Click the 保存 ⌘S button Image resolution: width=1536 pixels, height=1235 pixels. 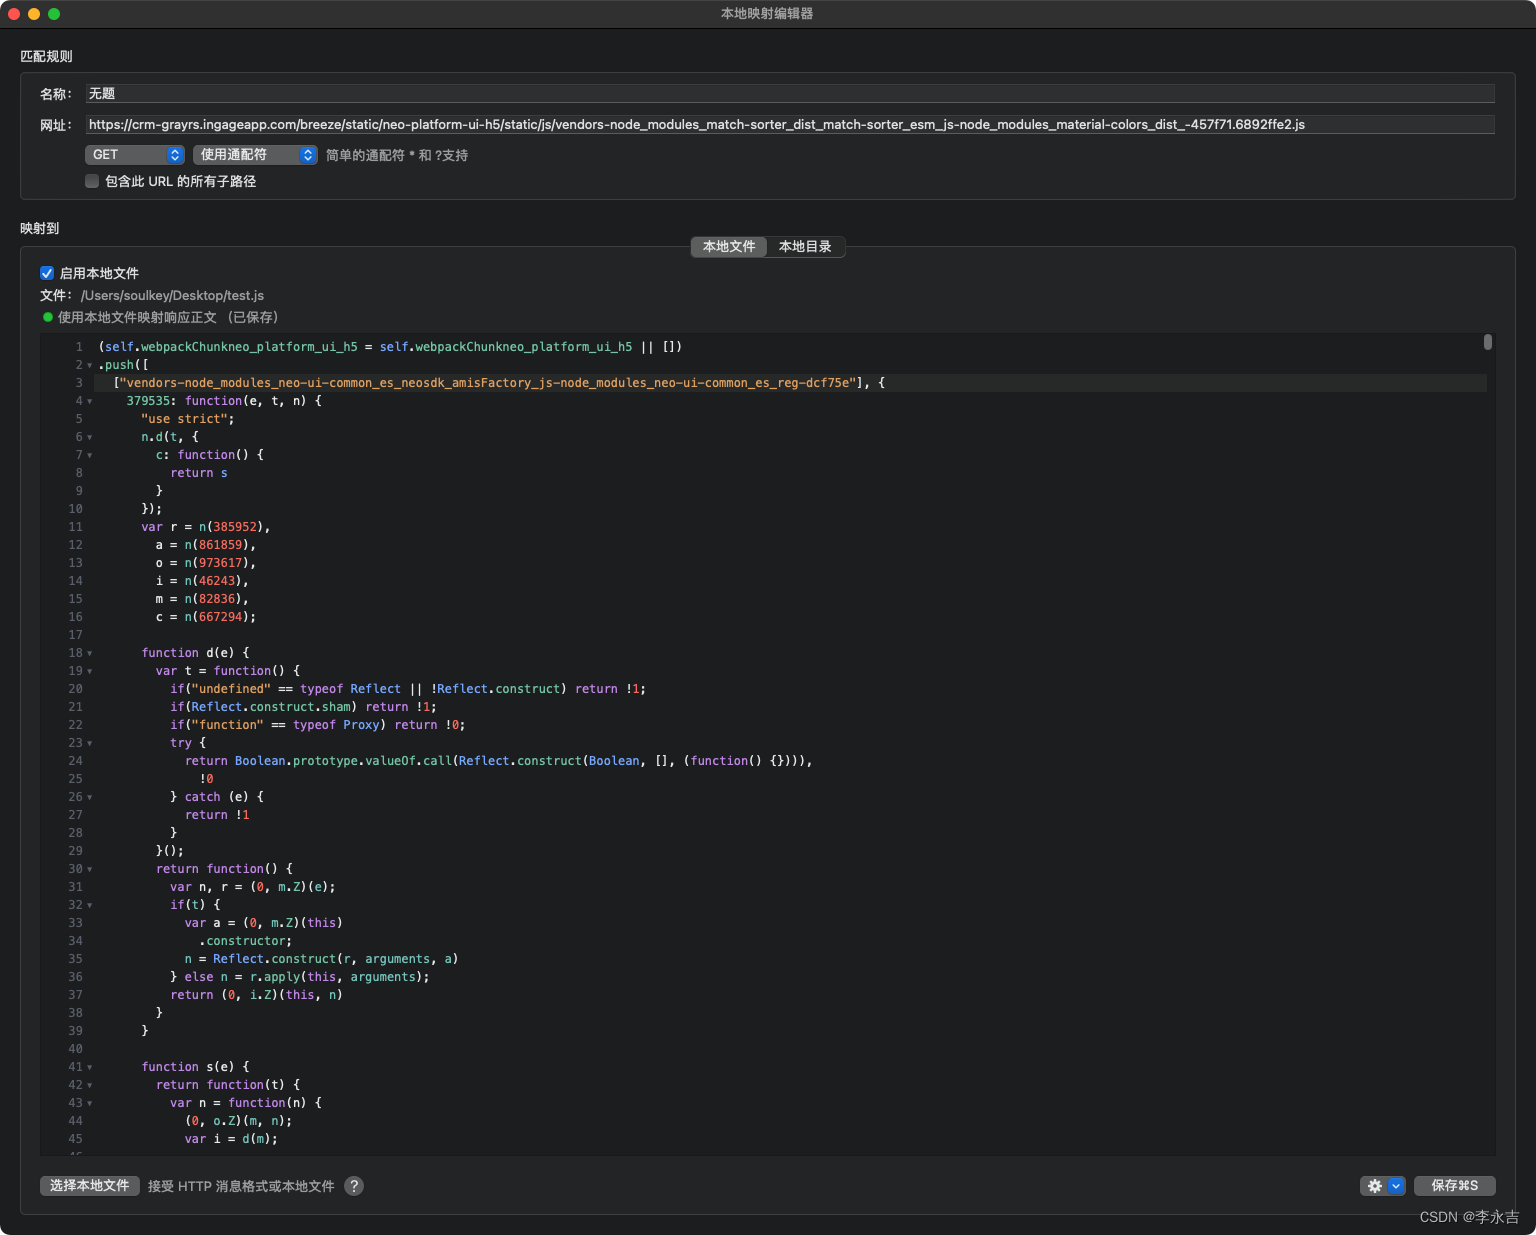pos(1454,1186)
